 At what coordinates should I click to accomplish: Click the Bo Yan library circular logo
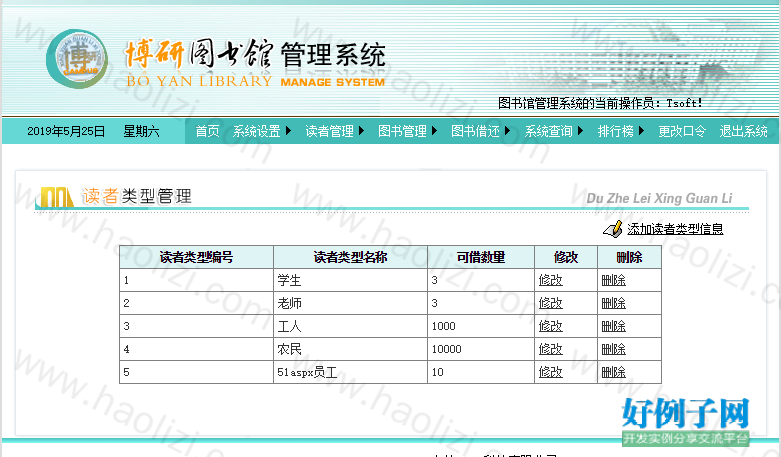pos(77,59)
